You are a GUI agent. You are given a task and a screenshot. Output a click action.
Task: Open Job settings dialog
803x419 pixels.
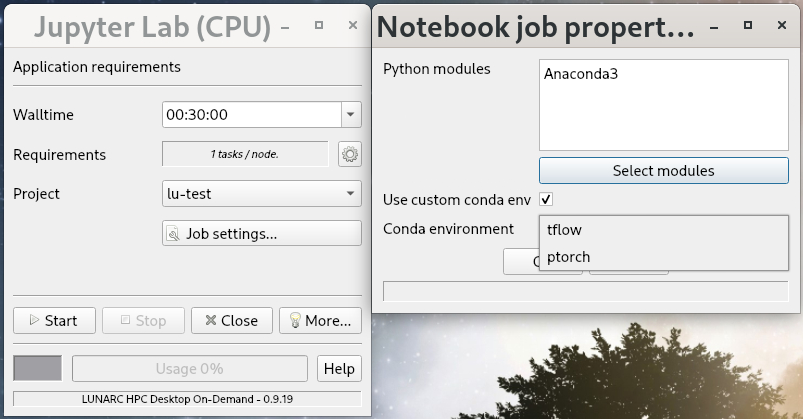click(x=262, y=234)
